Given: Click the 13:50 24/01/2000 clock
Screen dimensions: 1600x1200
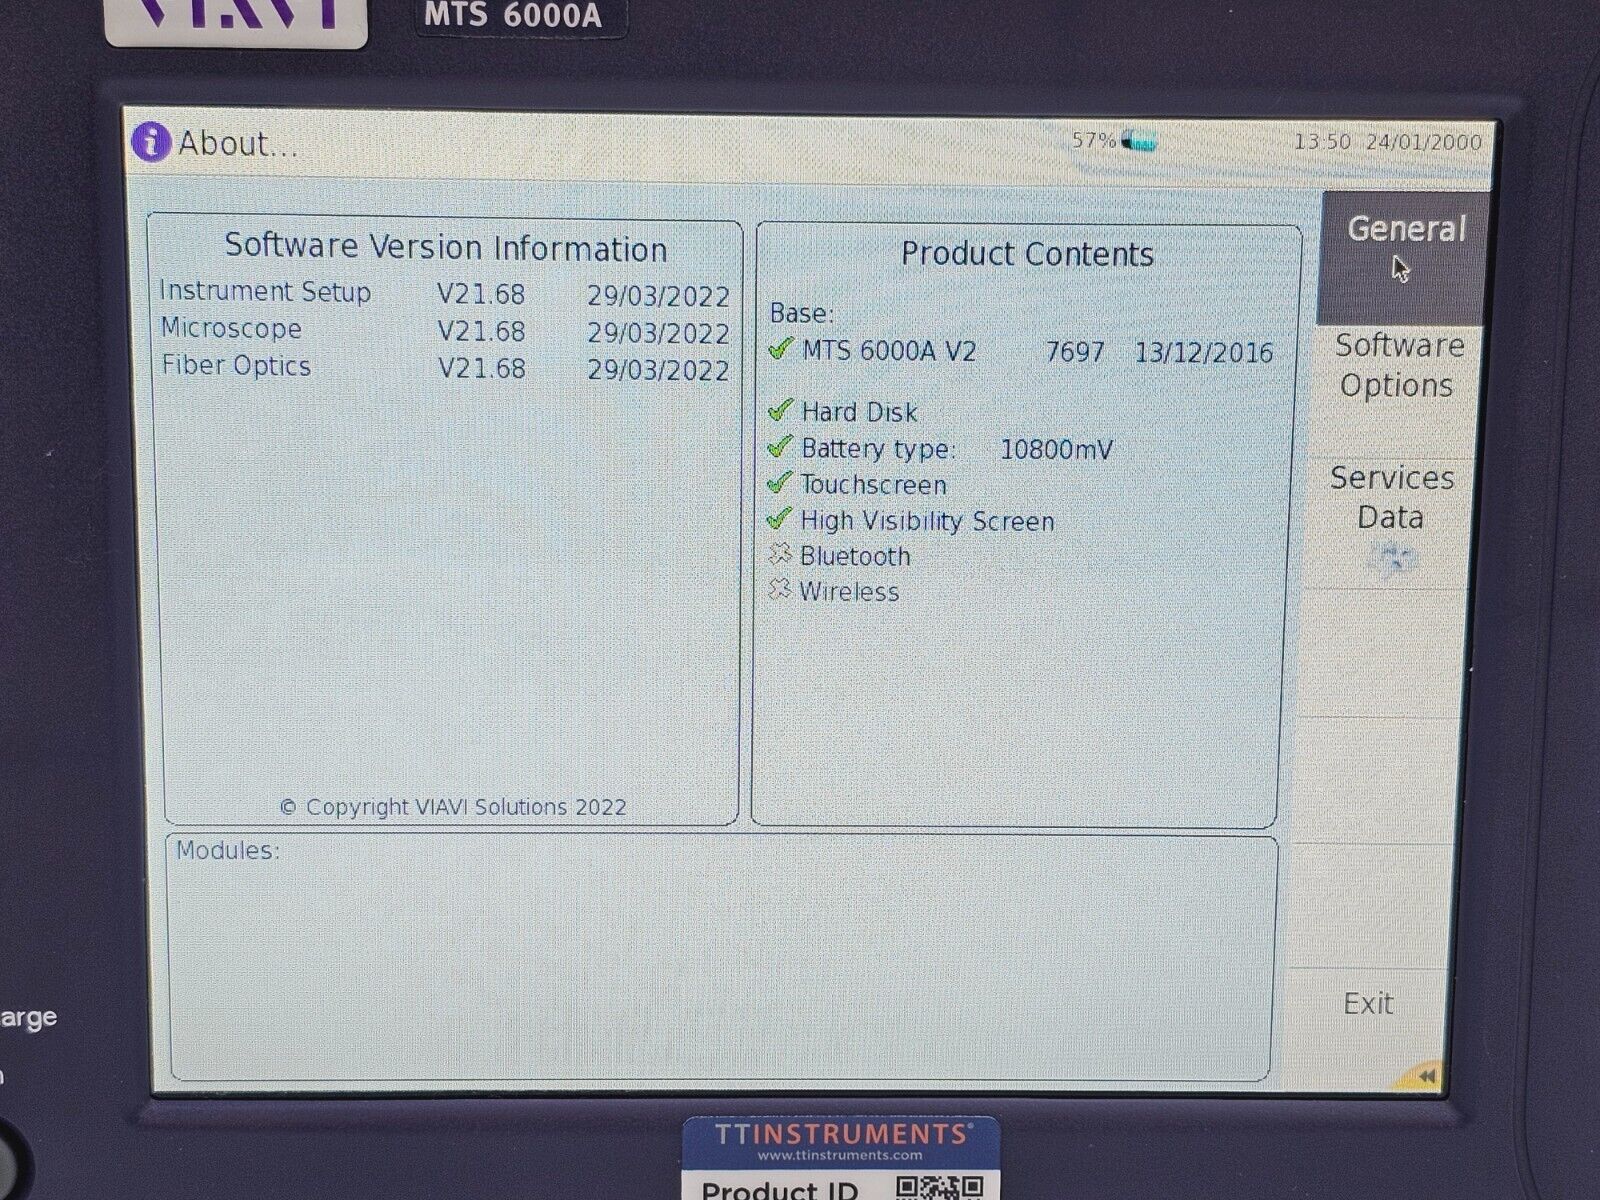Looking at the screenshot, I should pyautogui.click(x=1387, y=142).
